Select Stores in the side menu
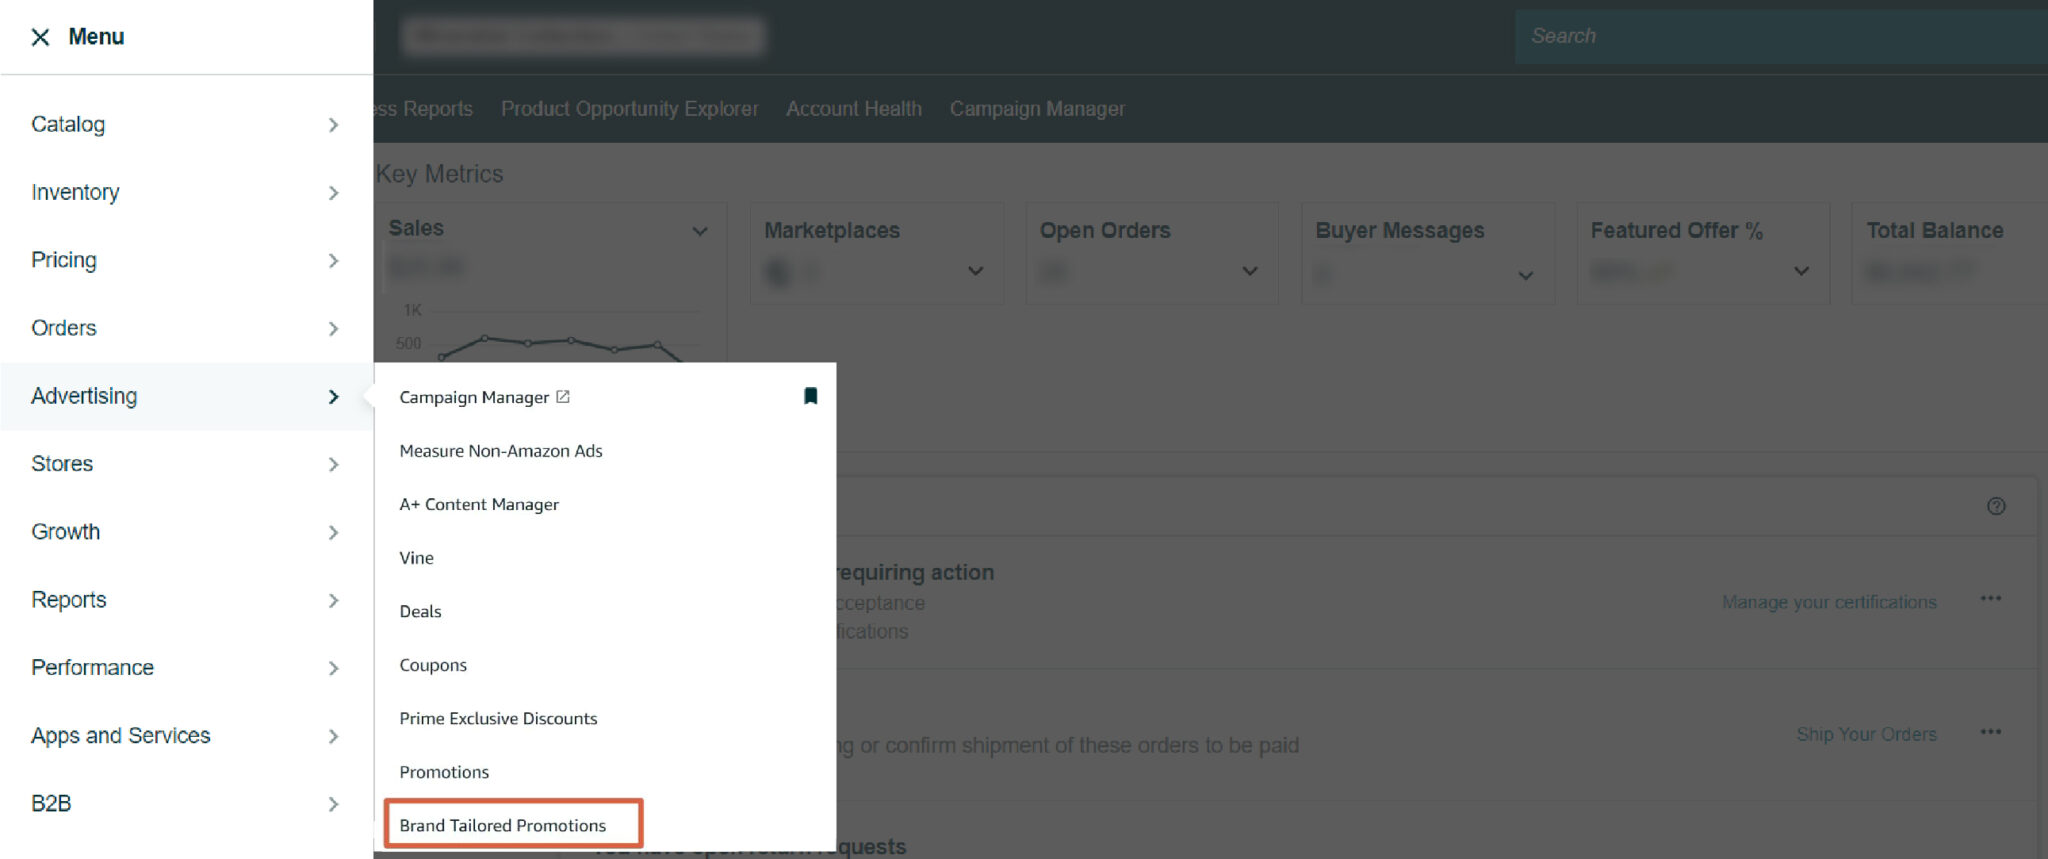2048x859 pixels. pos(62,464)
